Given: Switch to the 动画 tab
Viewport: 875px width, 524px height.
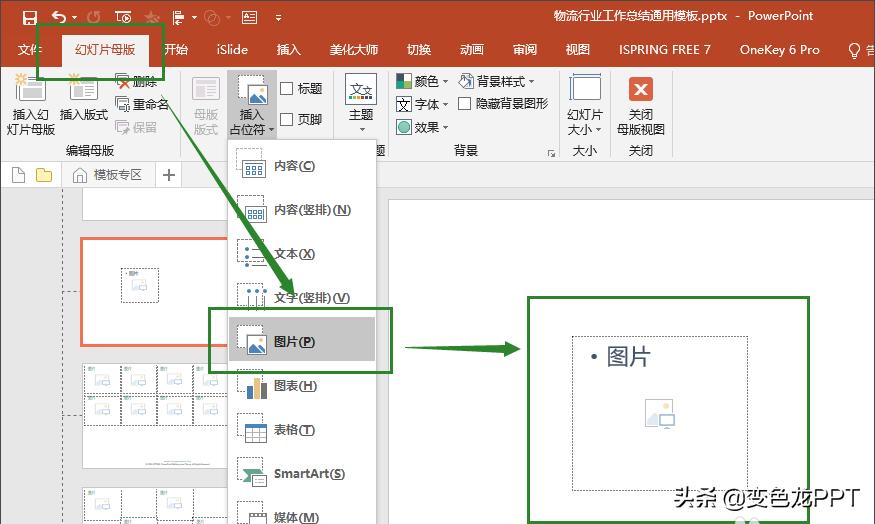Looking at the screenshot, I should [x=472, y=50].
